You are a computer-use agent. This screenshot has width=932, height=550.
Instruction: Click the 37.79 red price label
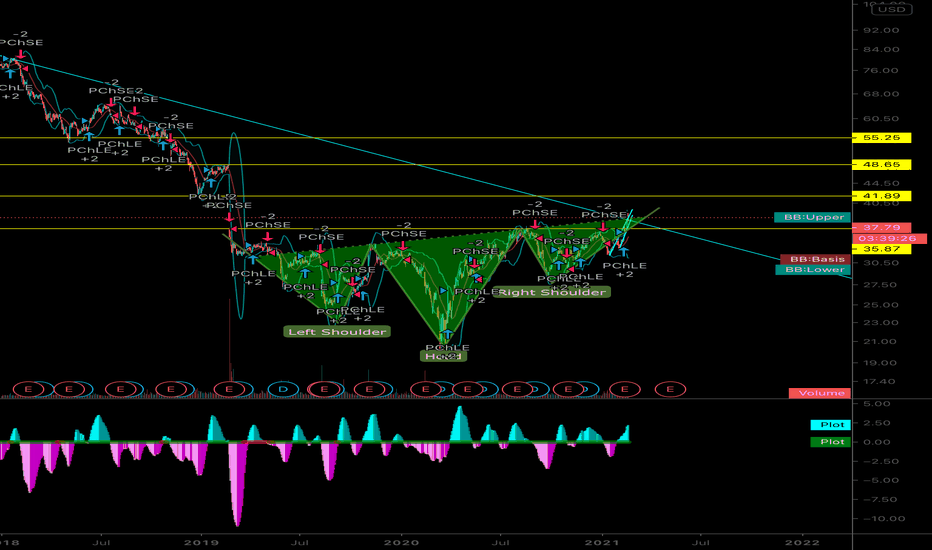point(881,227)
